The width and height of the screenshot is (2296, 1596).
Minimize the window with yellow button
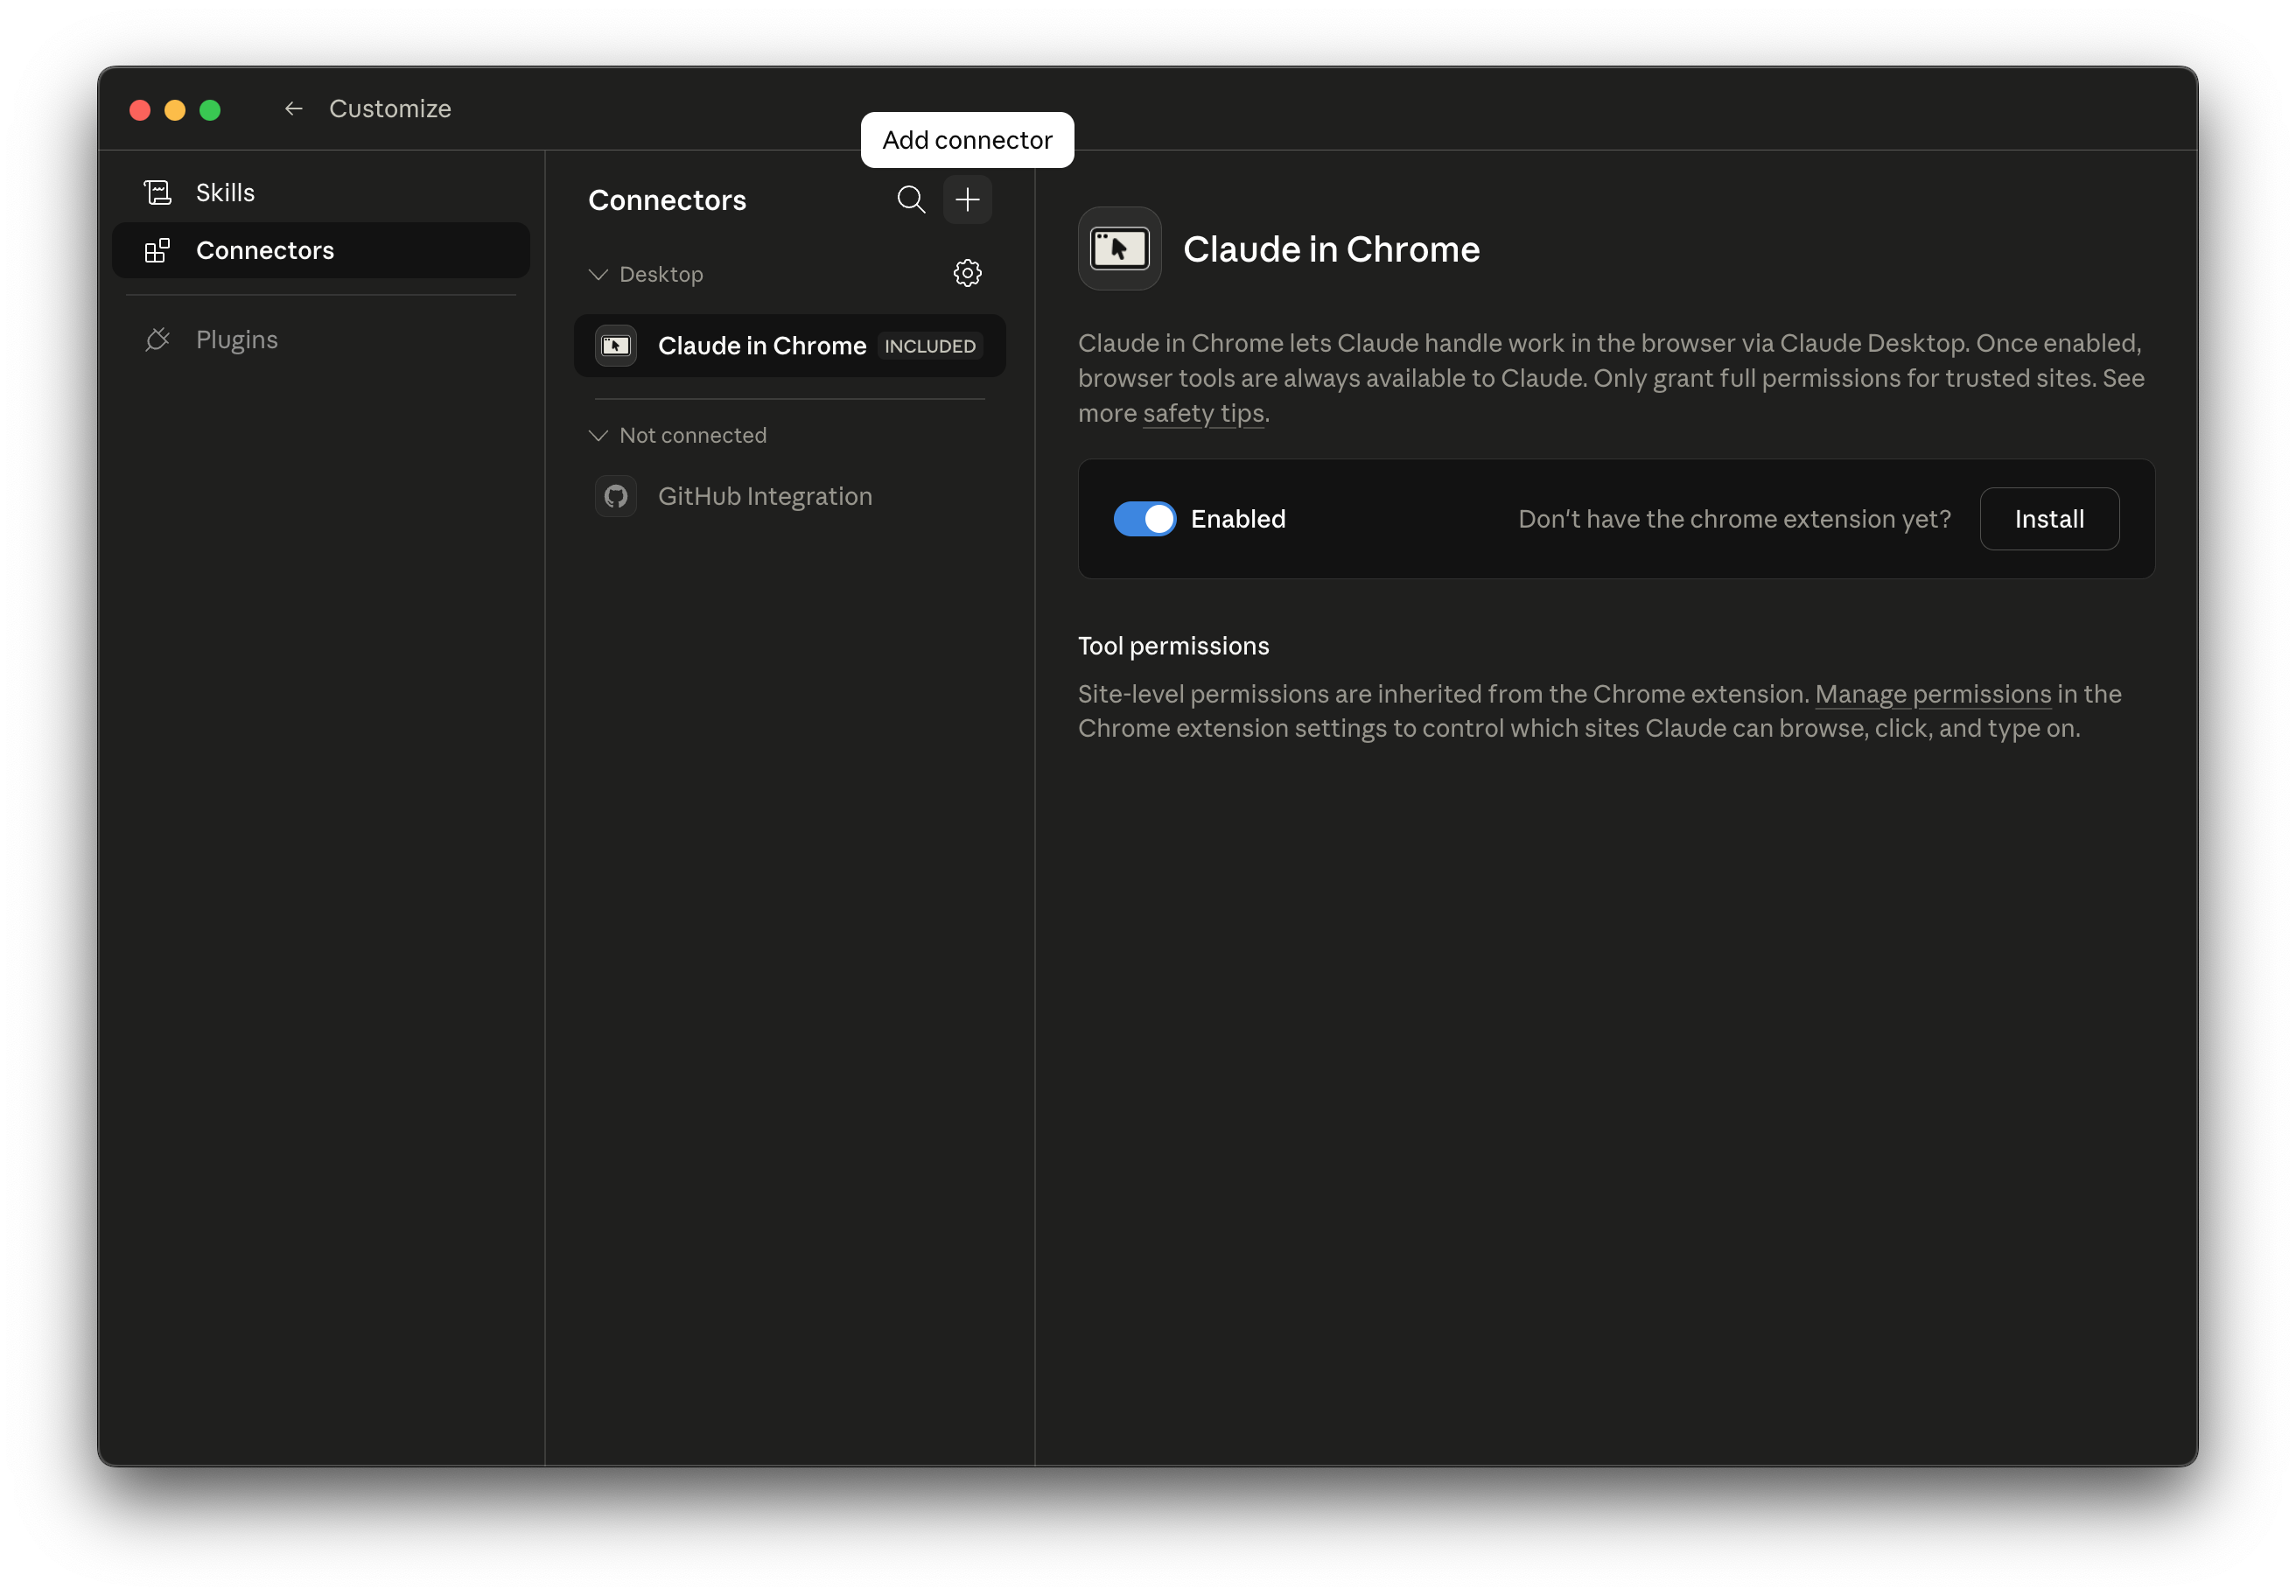click(x=175, y=110)
